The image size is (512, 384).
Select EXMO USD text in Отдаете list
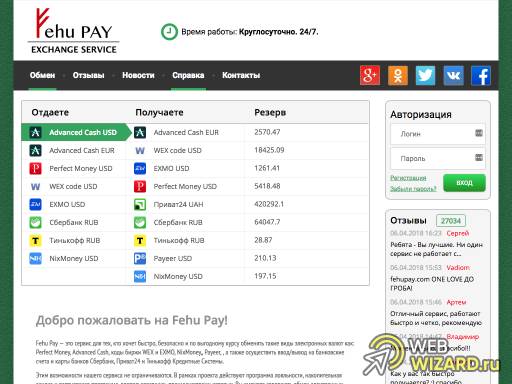[x=67, y=204]
